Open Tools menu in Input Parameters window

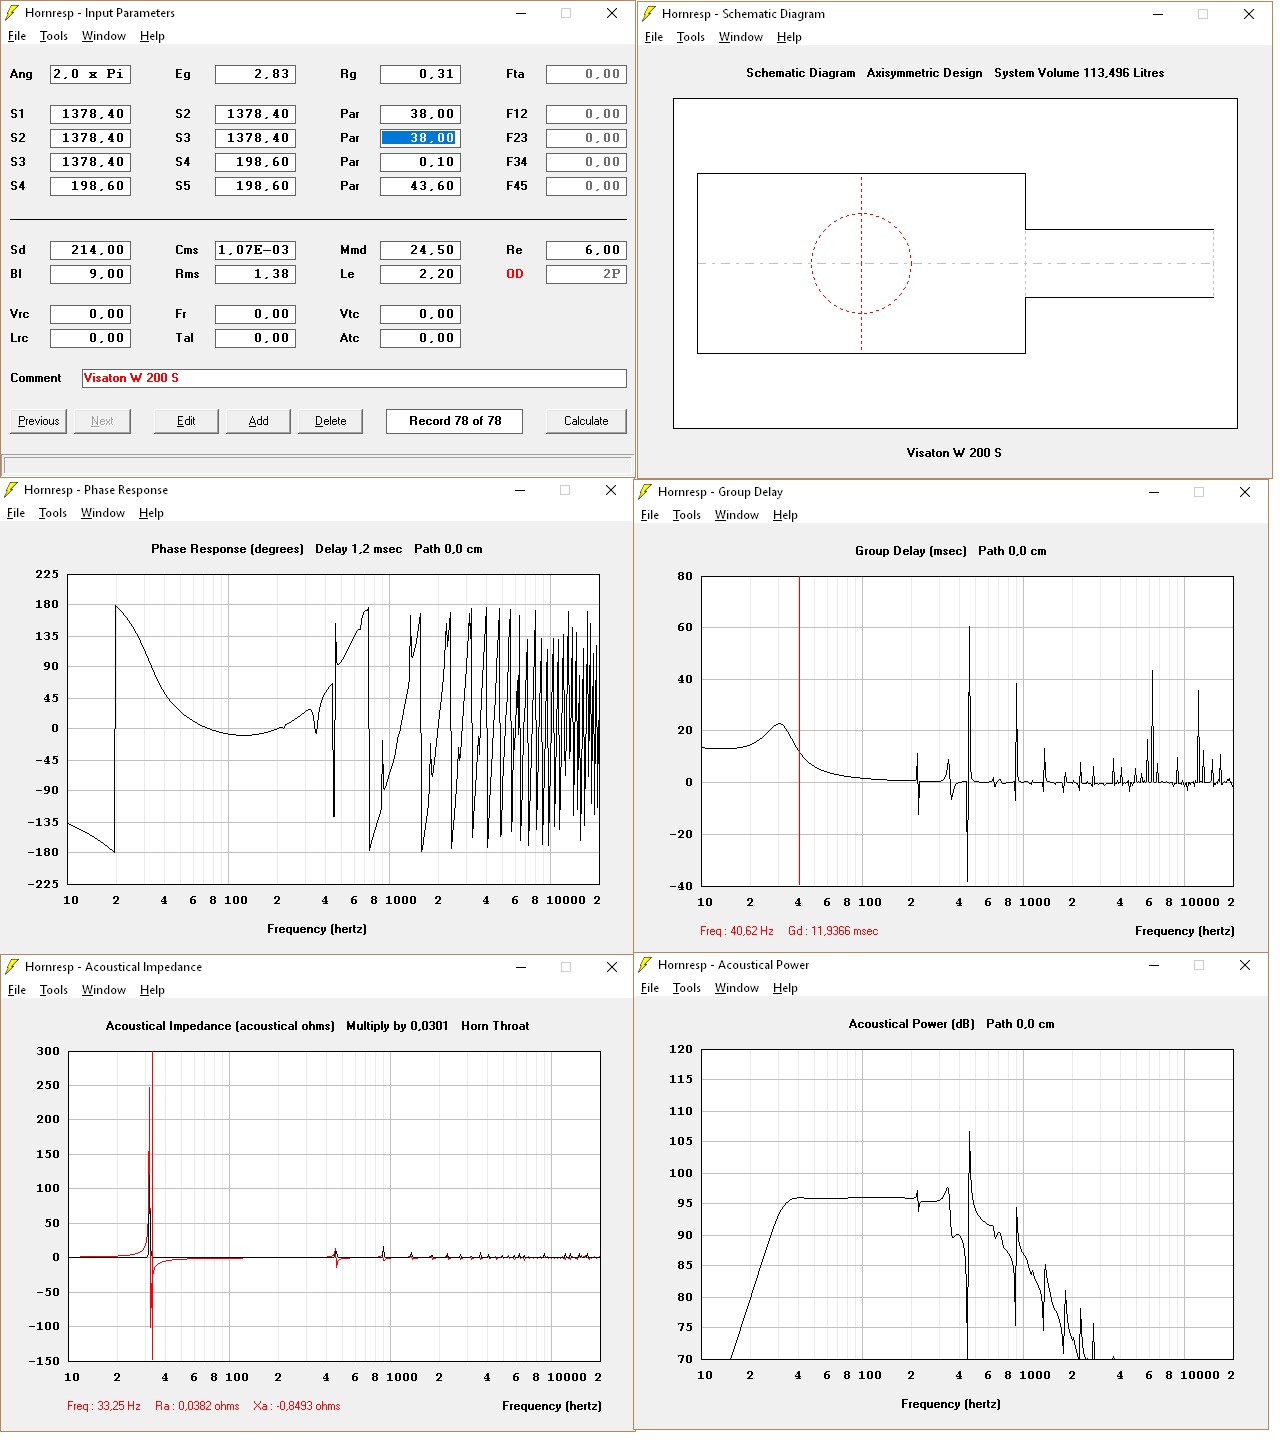coord(54,36)
